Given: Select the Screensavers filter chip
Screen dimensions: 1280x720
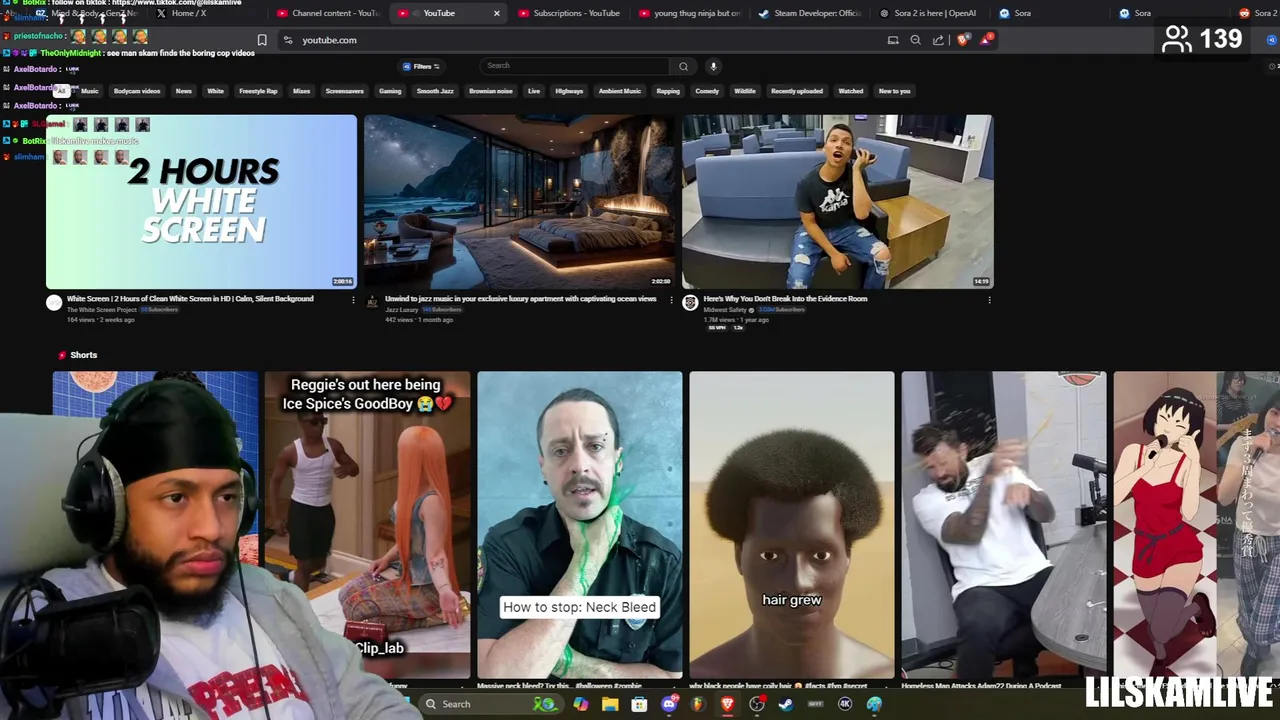Looking at the screenshot, I should click(345, 91).
